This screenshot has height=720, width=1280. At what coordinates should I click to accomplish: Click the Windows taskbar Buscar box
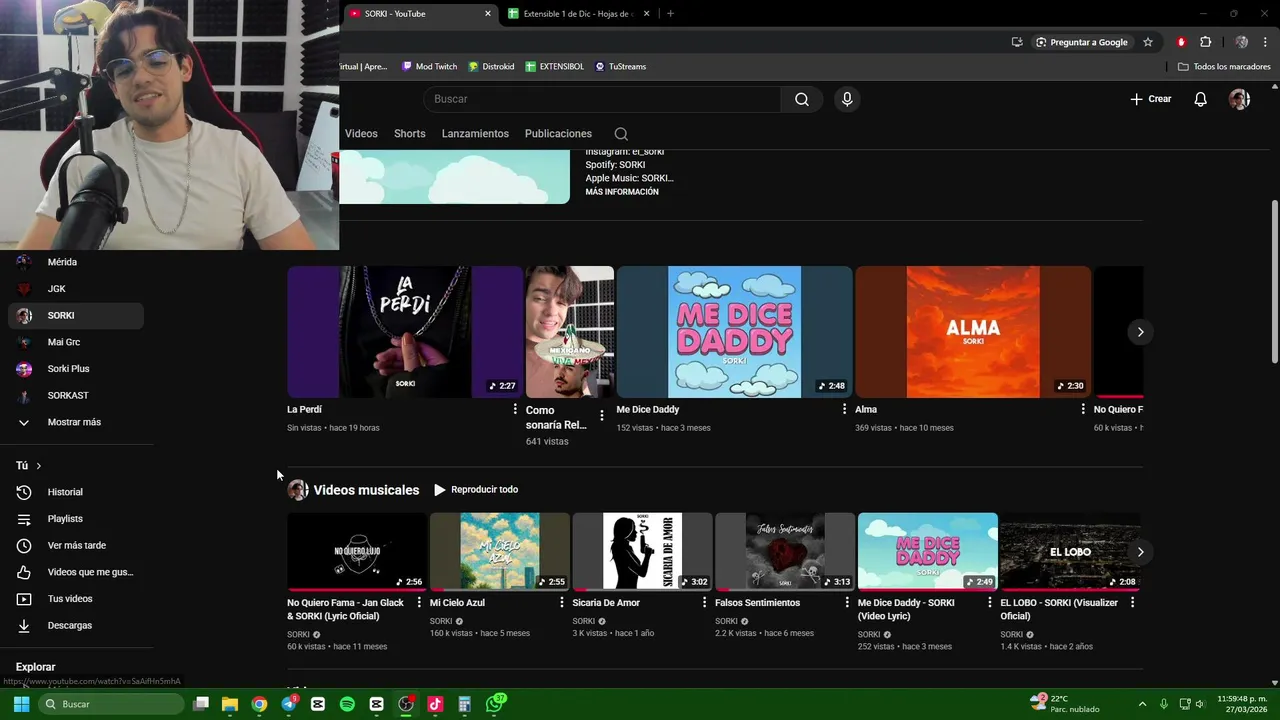(x=112, y=704)
